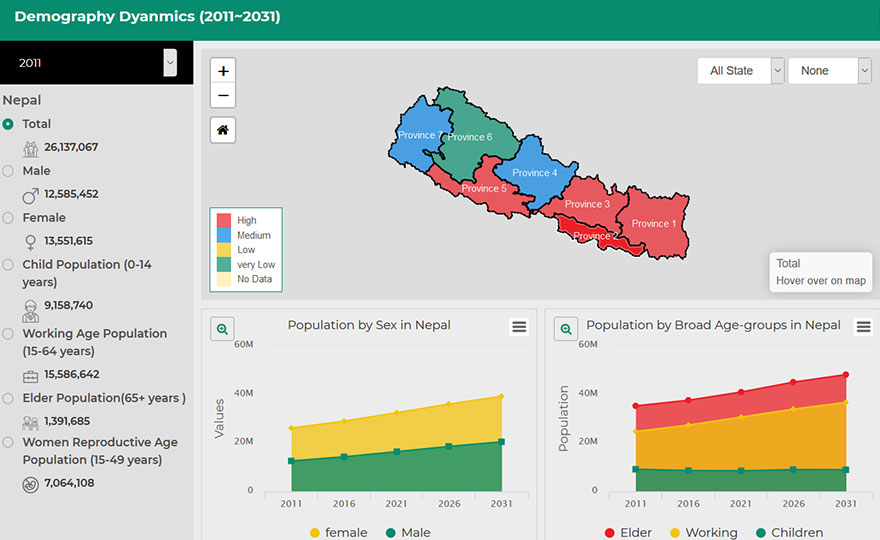
Task: Click the female symbol icon
Action: click(x=30, y=242)
